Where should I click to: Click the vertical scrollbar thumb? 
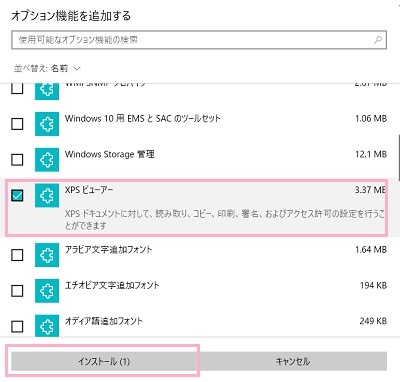point(398,157)
